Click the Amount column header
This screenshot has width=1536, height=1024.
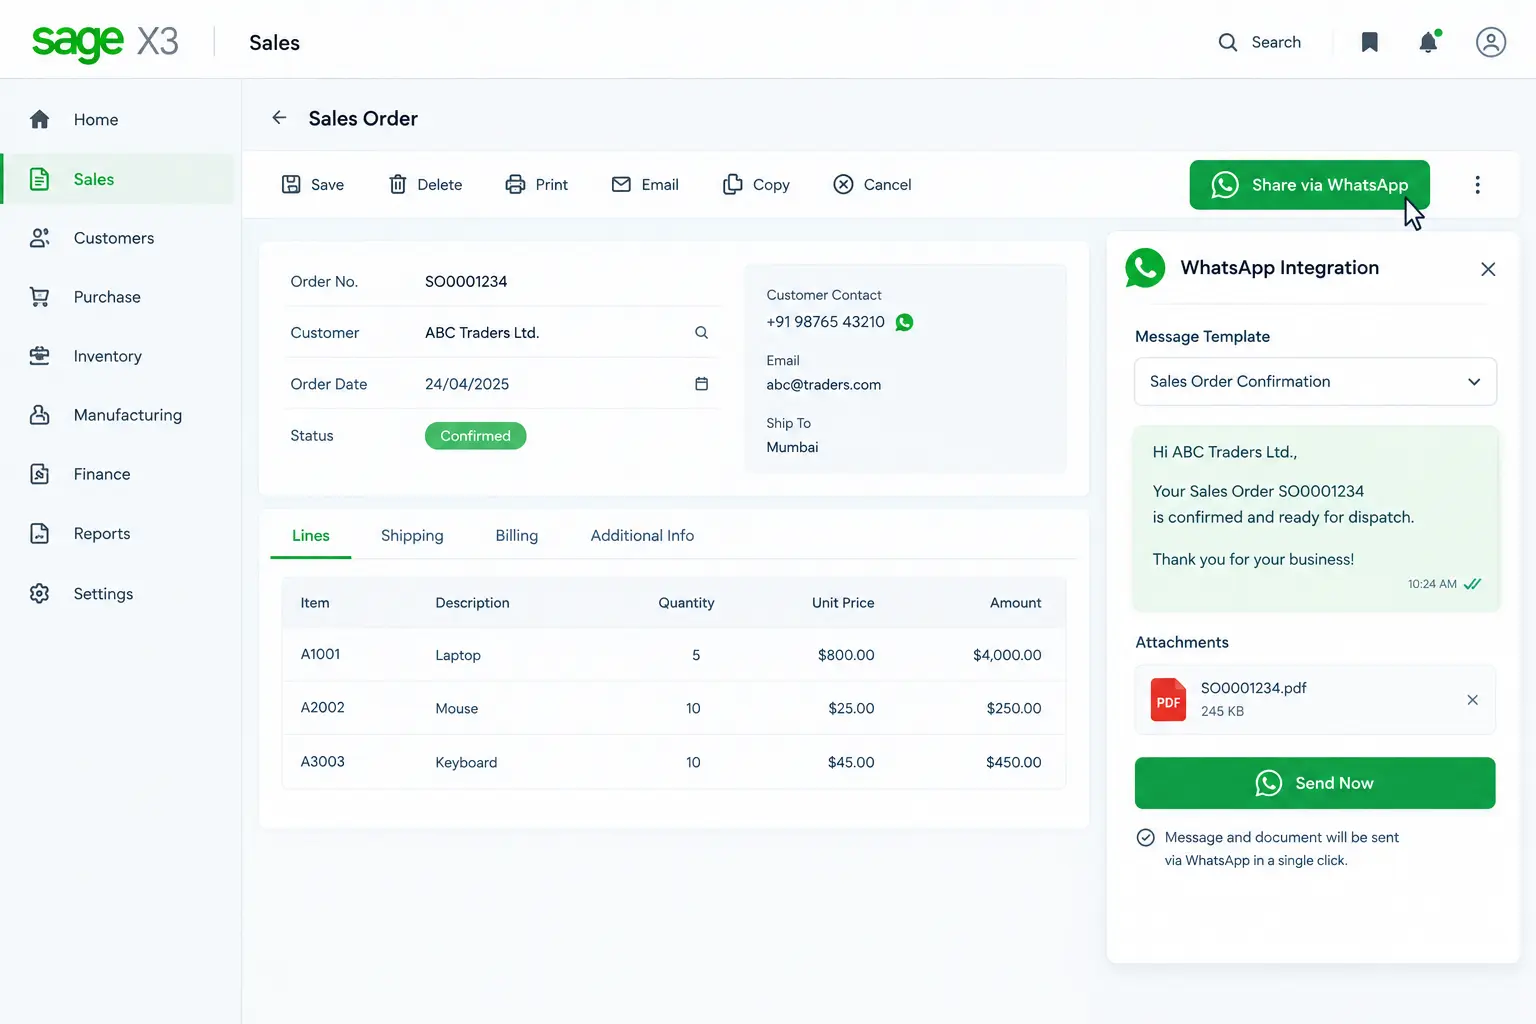click(1016, 603)
